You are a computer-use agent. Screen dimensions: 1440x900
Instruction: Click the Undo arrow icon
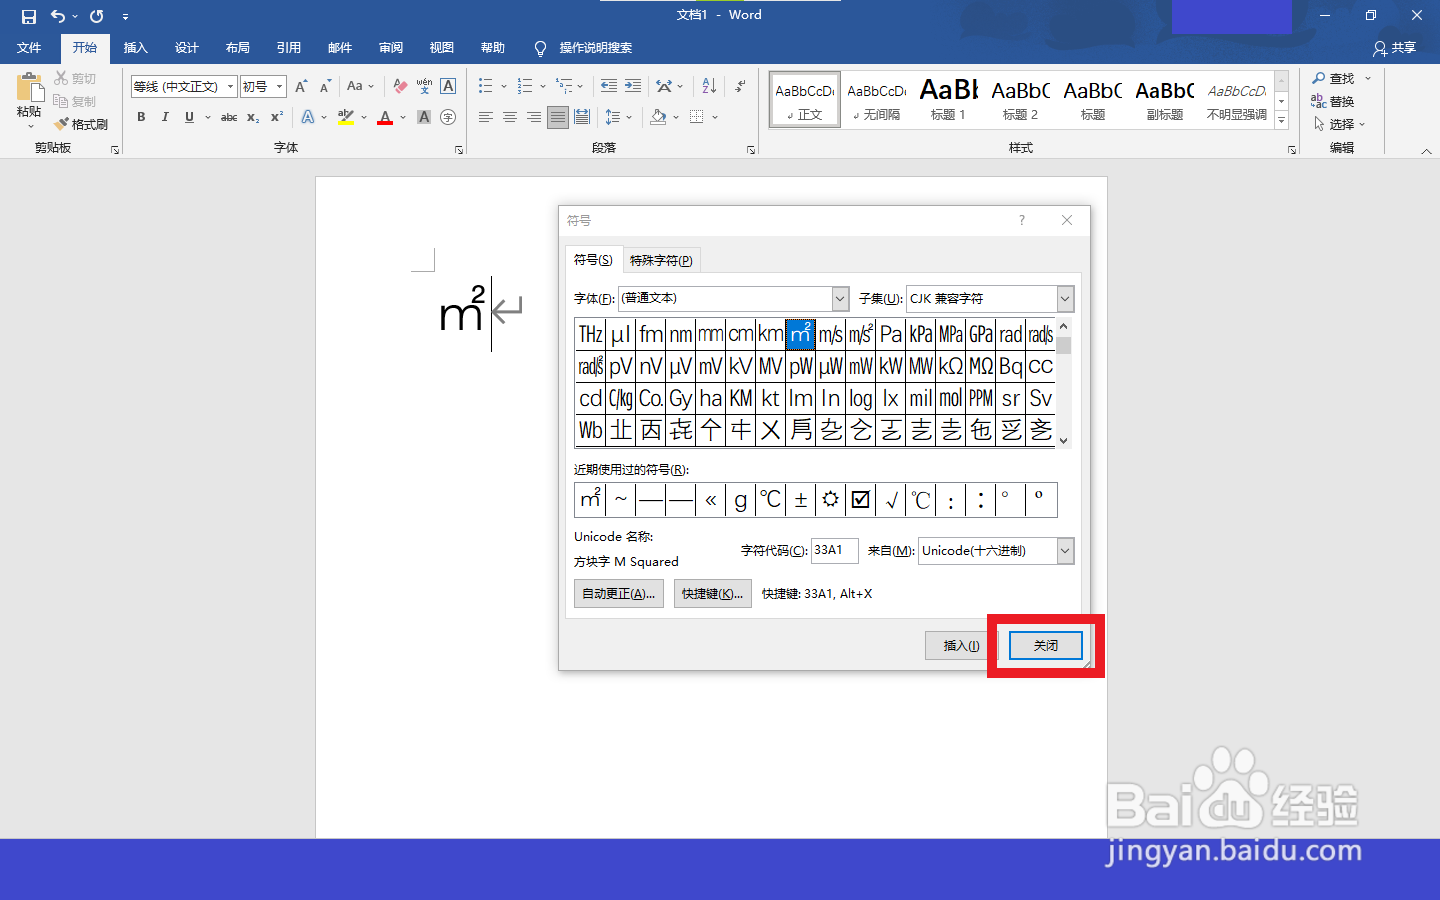tap(58, 16)
